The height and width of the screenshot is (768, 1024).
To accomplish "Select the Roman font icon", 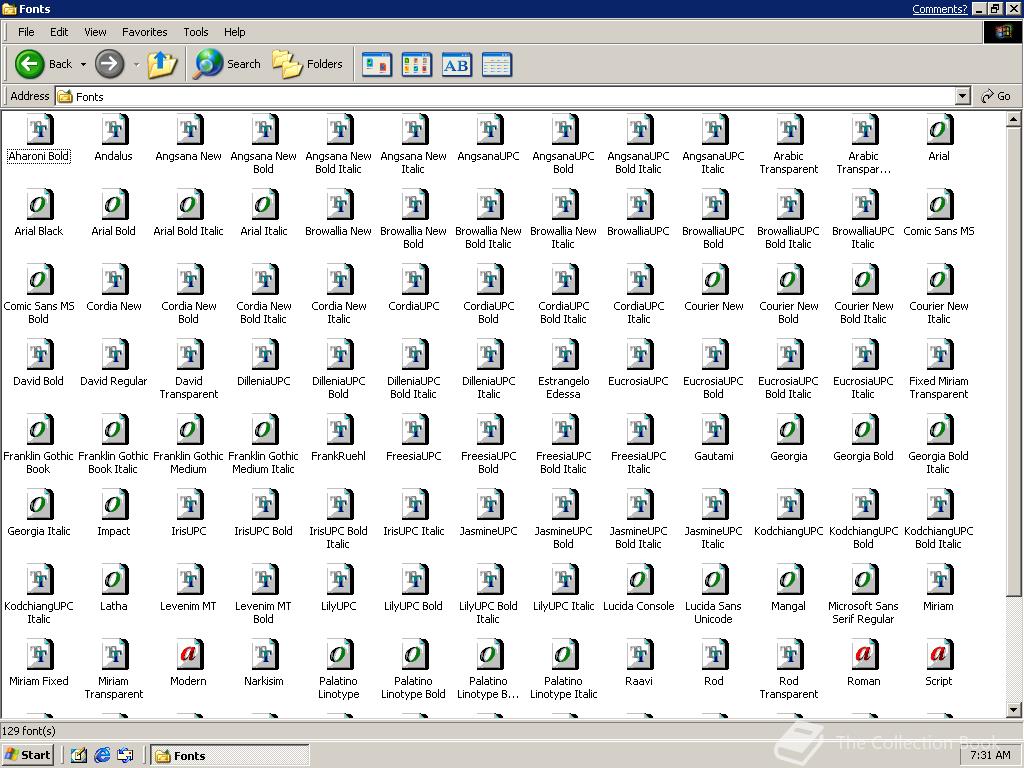I will 864,655.
